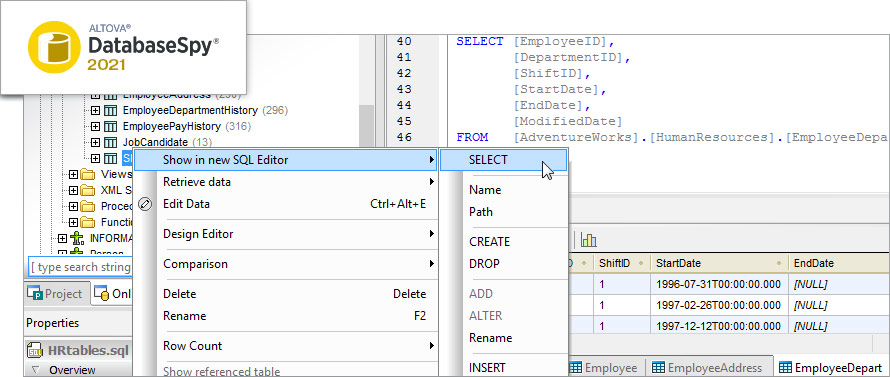Choose CREATE in the submenu
890x377 pixels.
click(503, 242)
